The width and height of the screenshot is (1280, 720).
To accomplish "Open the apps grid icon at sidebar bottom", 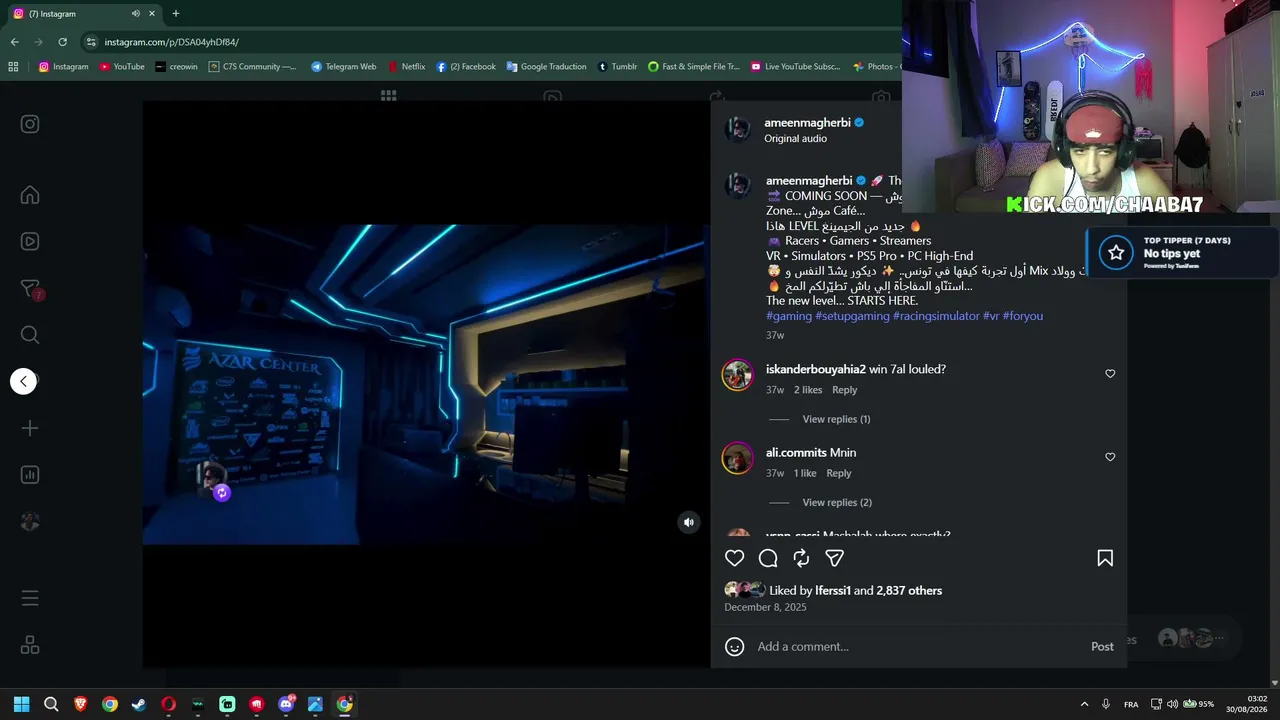I will point(30,645).
